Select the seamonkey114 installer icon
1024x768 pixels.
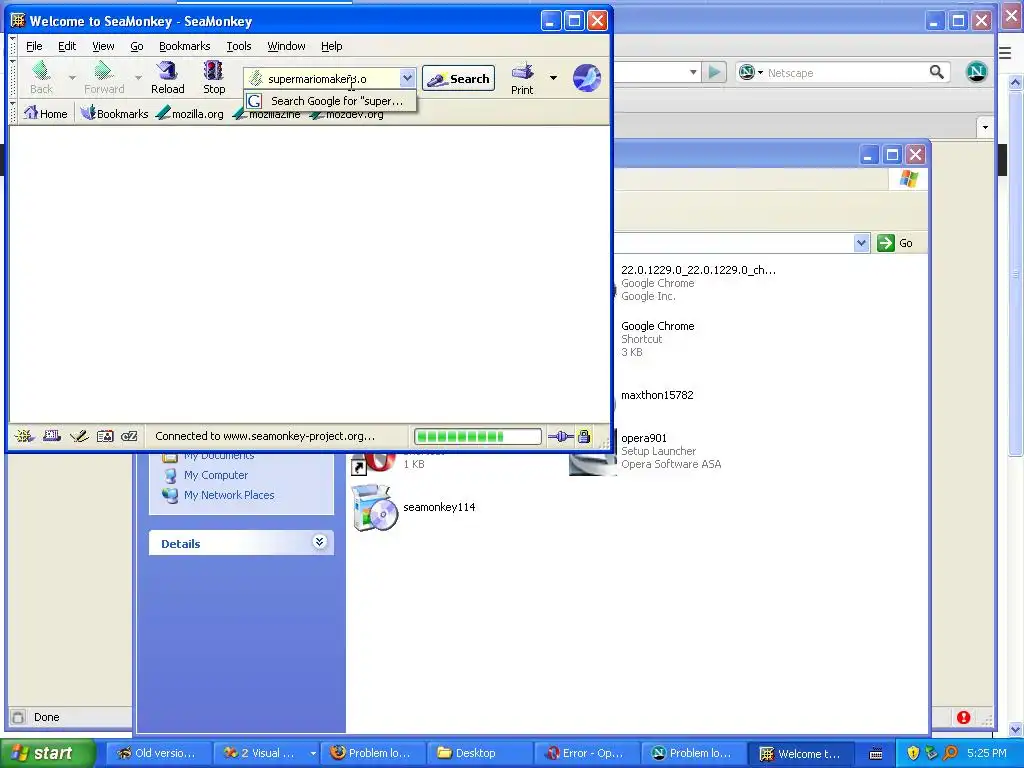click(x=375, y=507)
